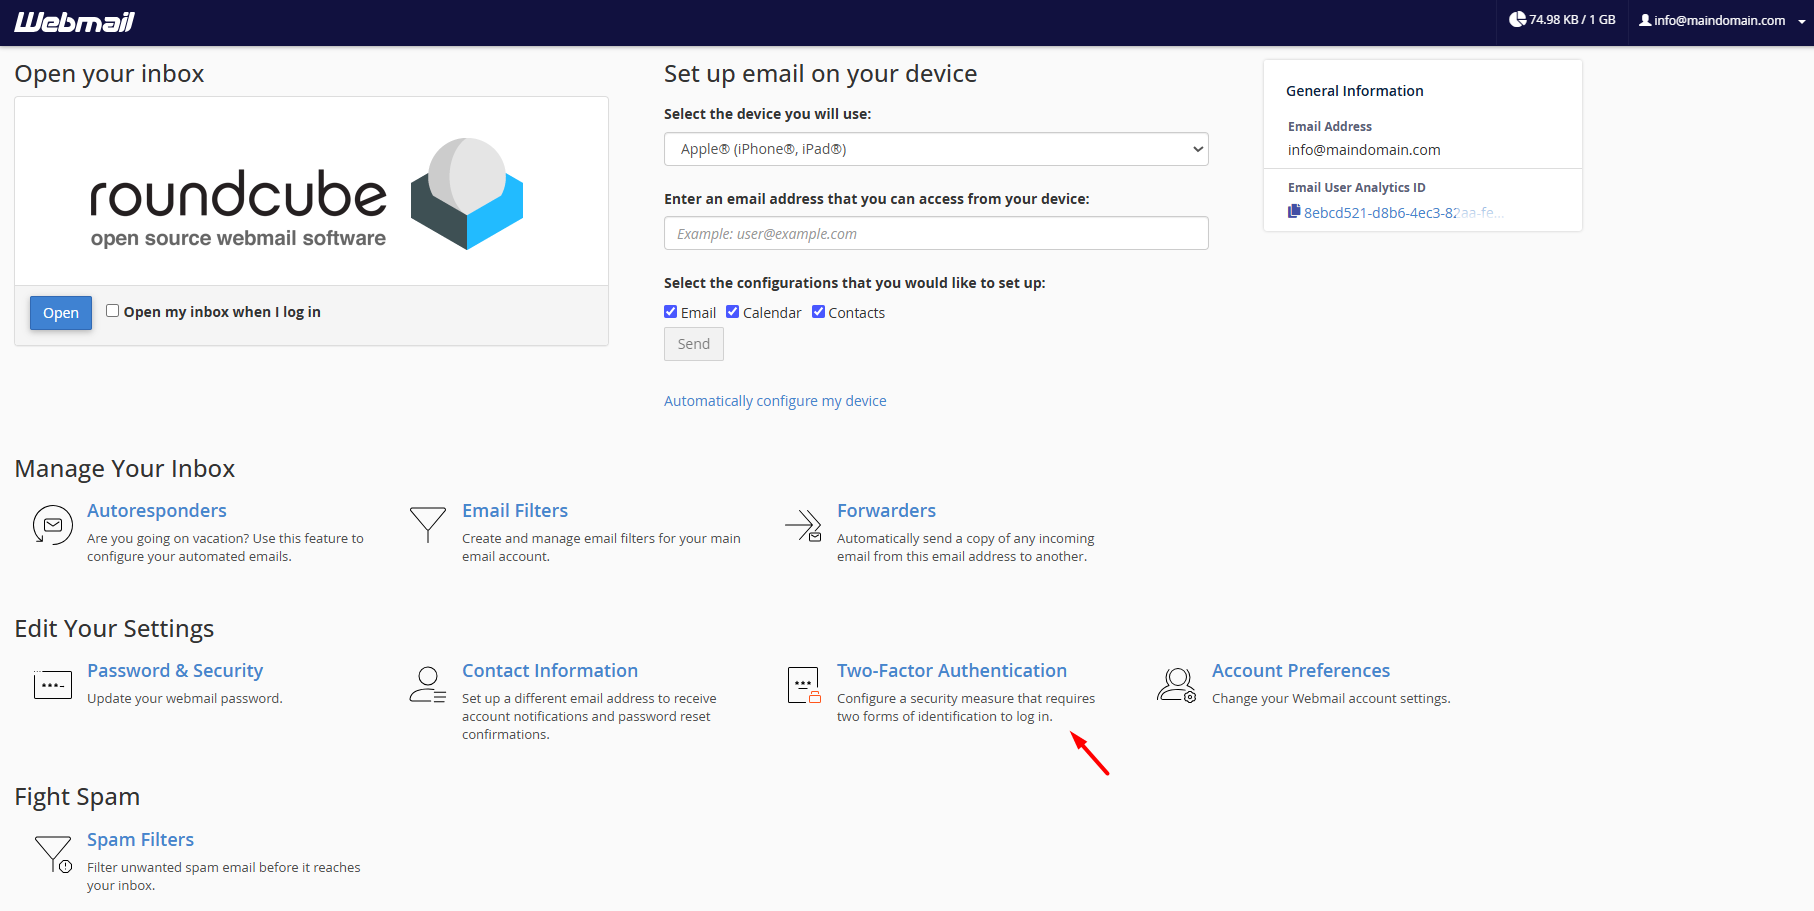1814x911 pixels.
Task: Open the Autoresponders link
Action: click(157, 511)
